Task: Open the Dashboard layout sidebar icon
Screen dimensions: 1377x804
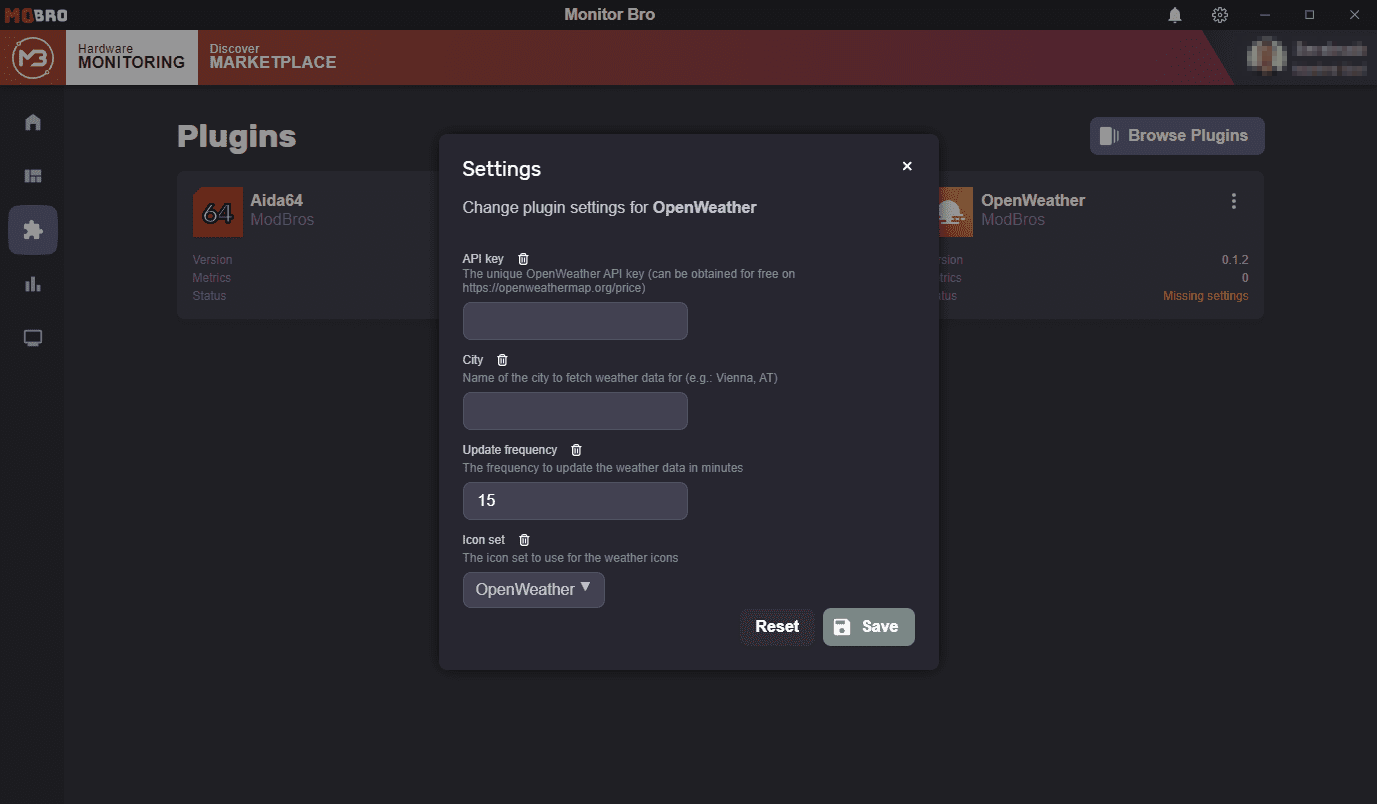Action: (33, 176)
